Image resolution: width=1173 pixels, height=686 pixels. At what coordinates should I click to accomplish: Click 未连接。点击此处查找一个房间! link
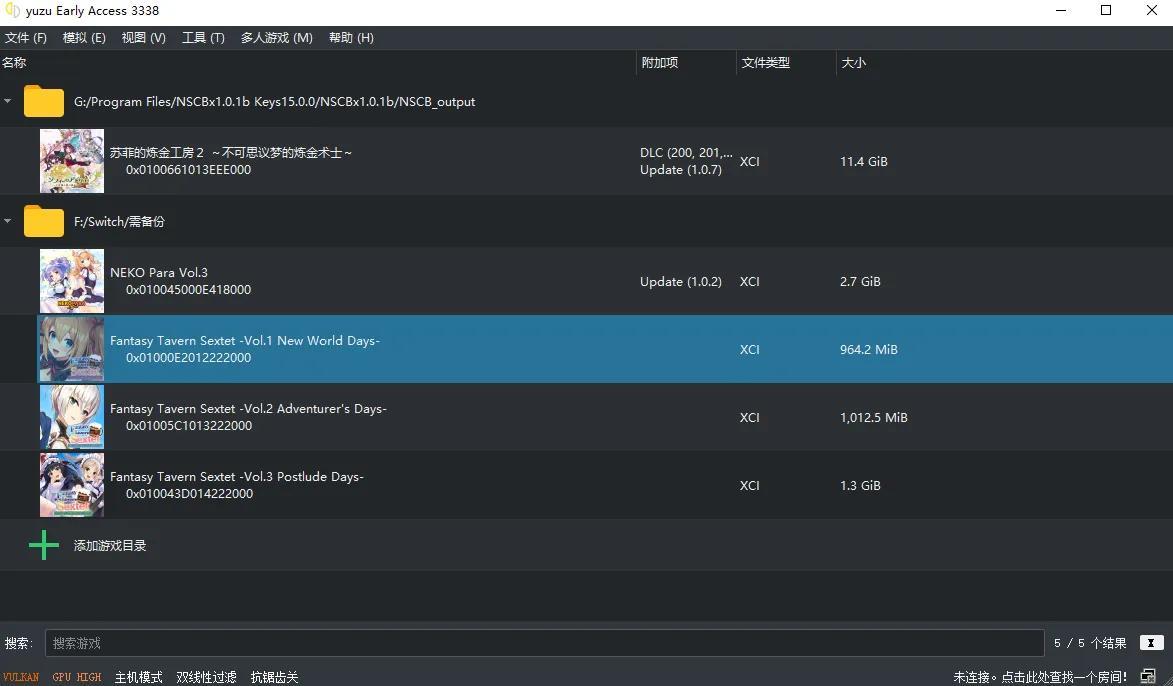(1040, 677)
